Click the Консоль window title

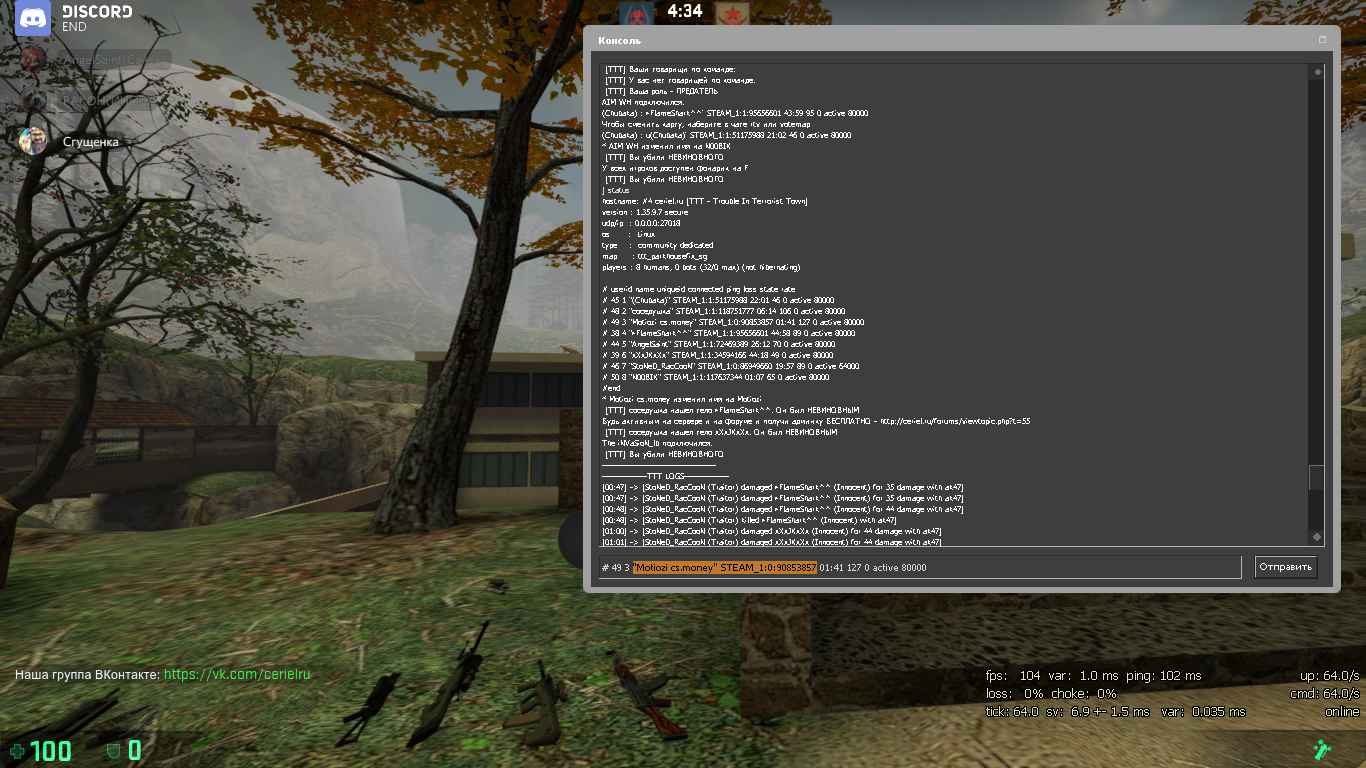[619, 41]
